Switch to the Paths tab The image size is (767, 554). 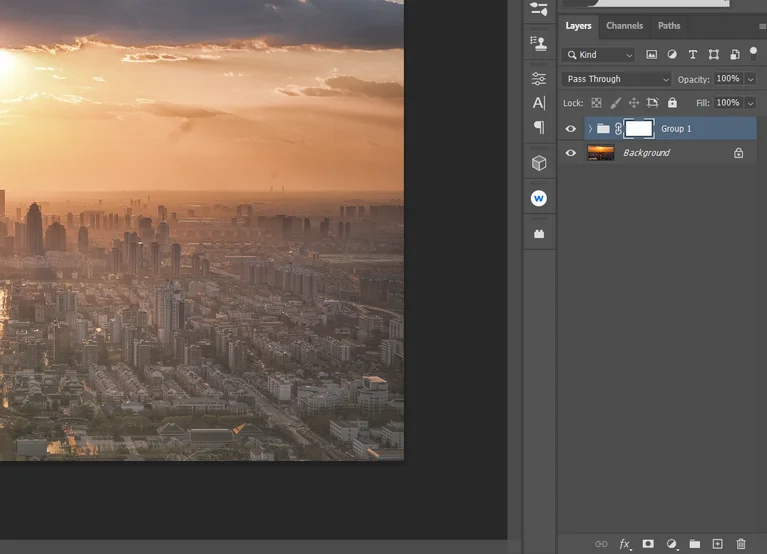coord(669,26)
